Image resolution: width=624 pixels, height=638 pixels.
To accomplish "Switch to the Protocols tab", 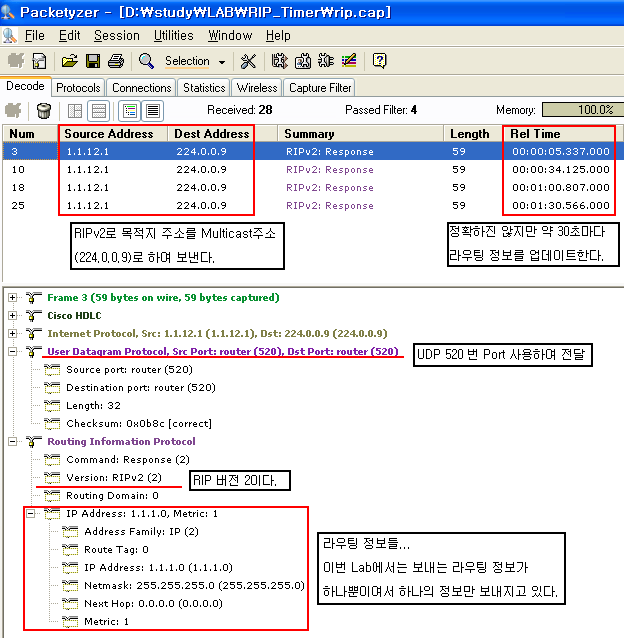I will tap(78, 88).
